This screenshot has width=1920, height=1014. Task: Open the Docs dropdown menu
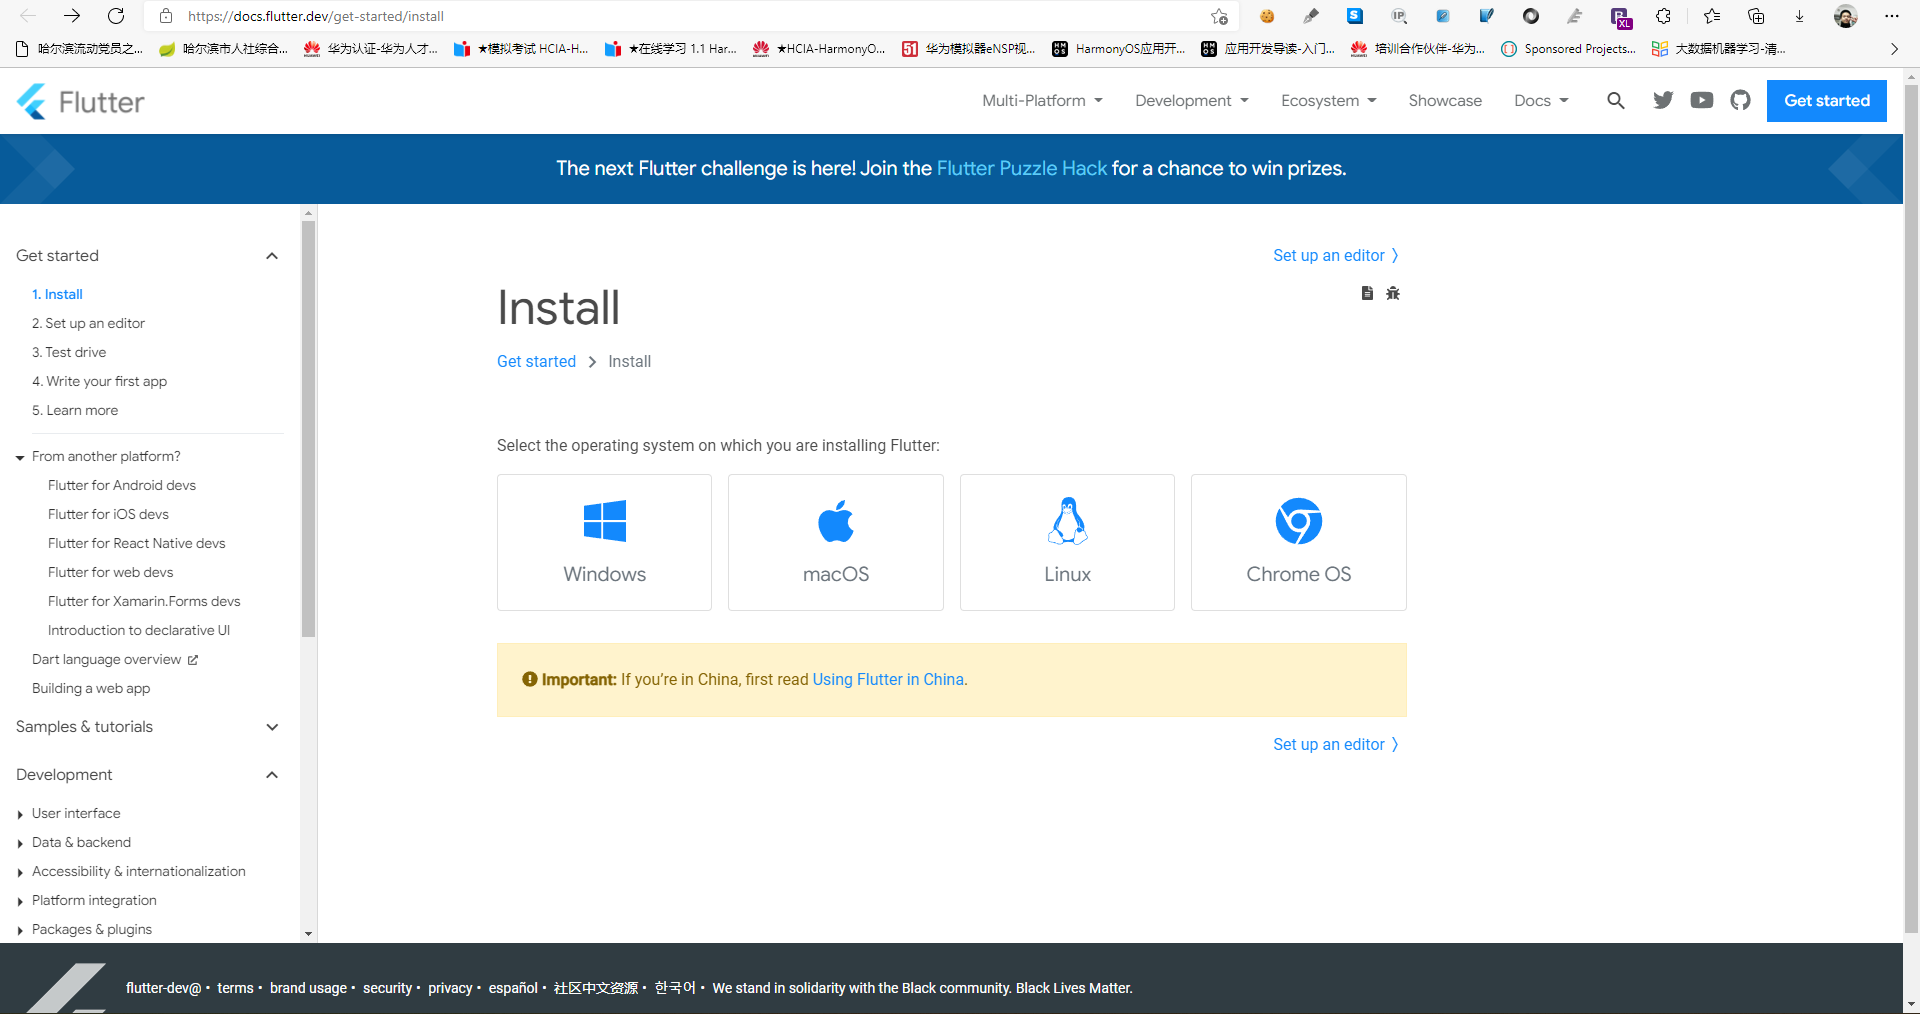pos(1541,101)
